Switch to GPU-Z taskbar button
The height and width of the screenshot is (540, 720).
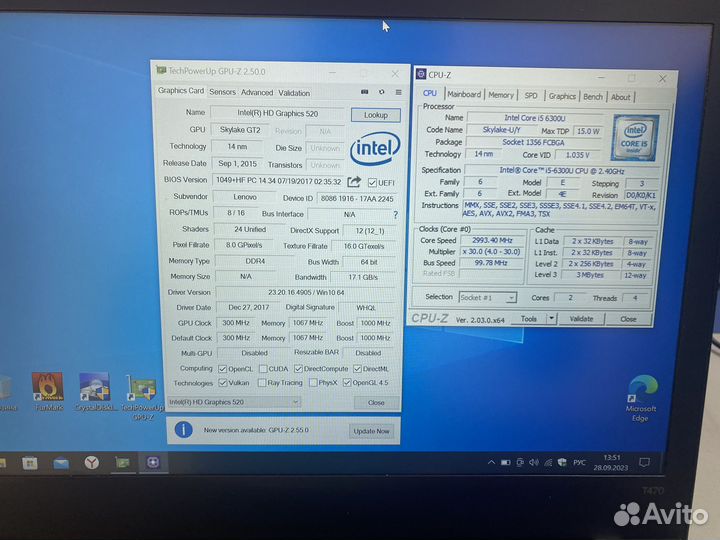pos(123,462)
